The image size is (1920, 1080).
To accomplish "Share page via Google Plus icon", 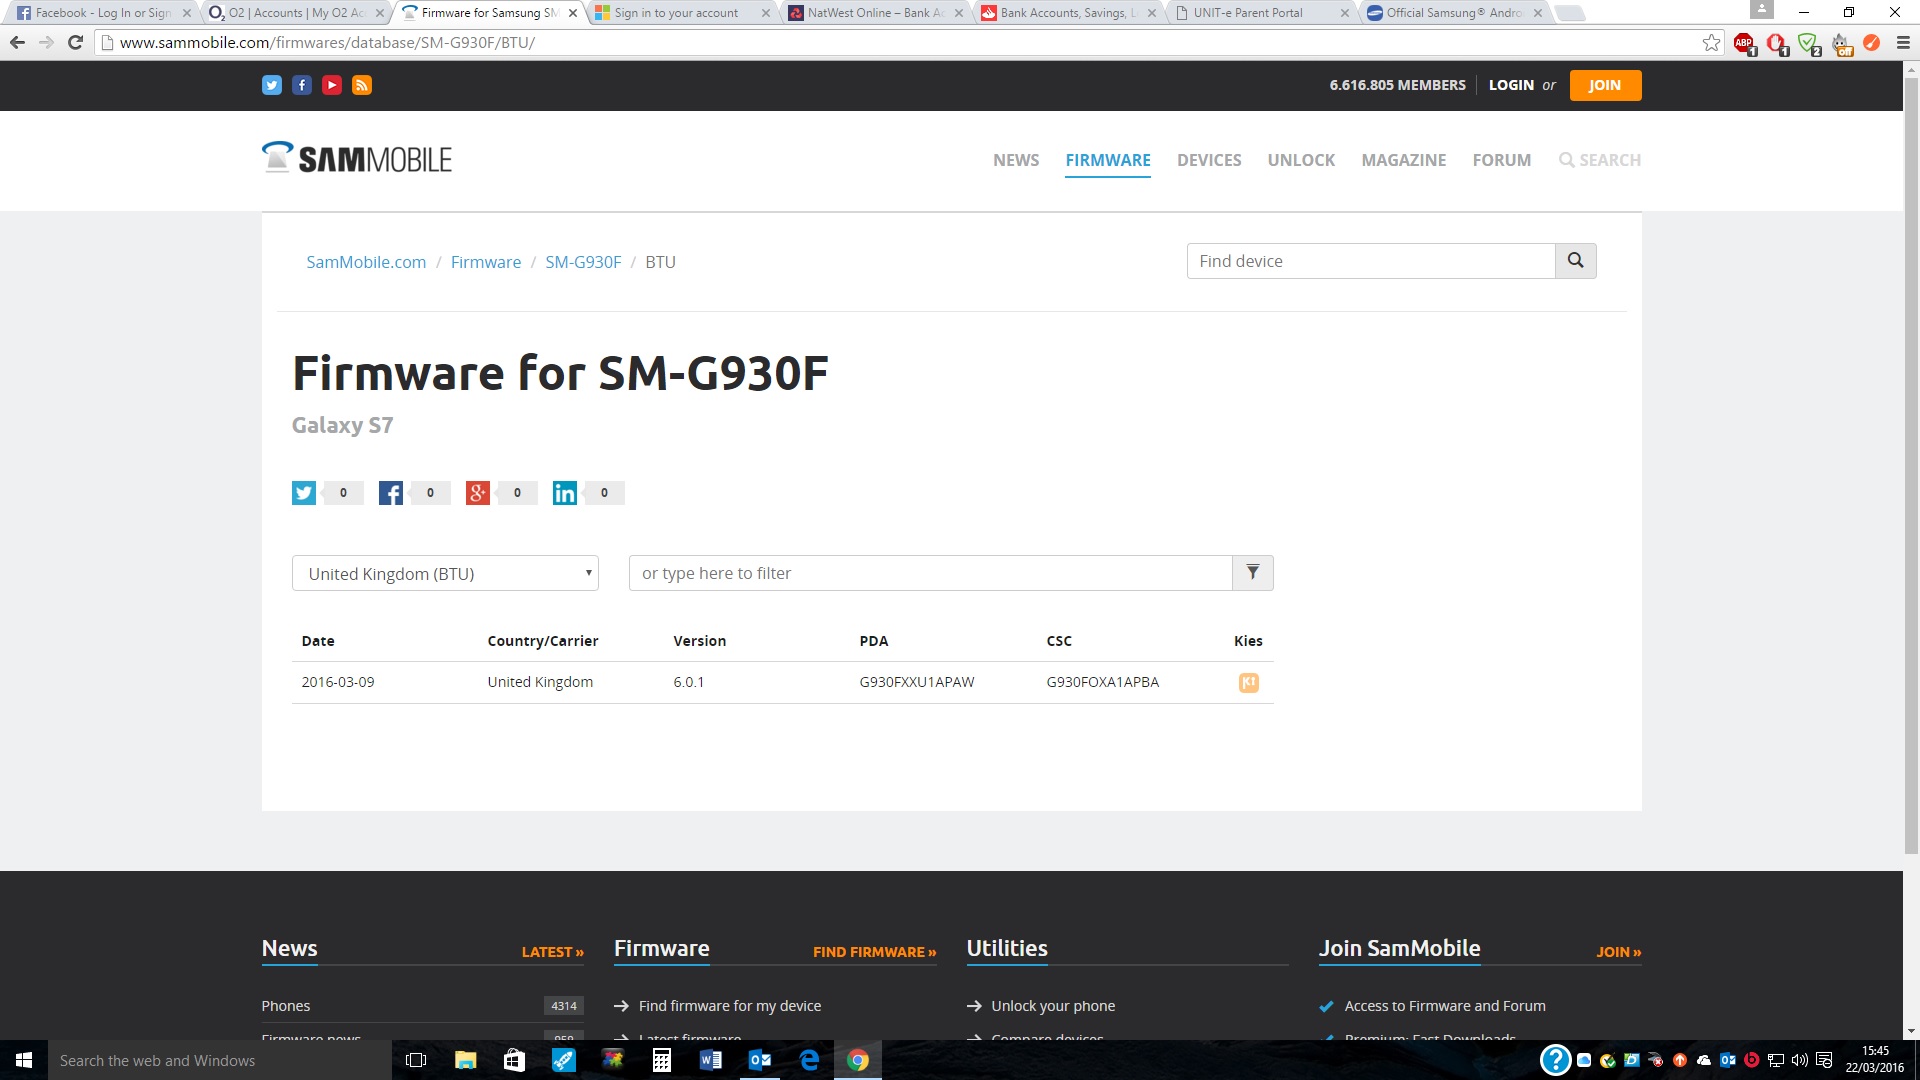I will coord(478,493).
